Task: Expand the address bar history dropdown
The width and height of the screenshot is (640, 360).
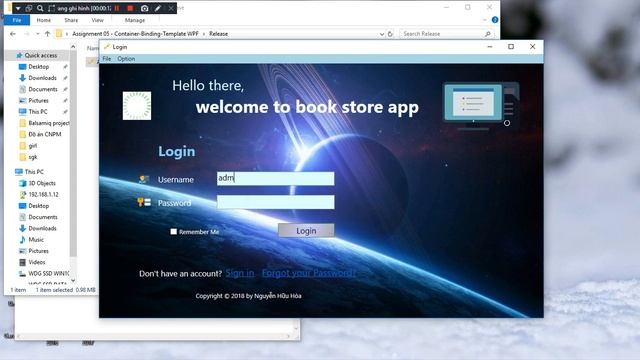Action: (x=382, y=34)
